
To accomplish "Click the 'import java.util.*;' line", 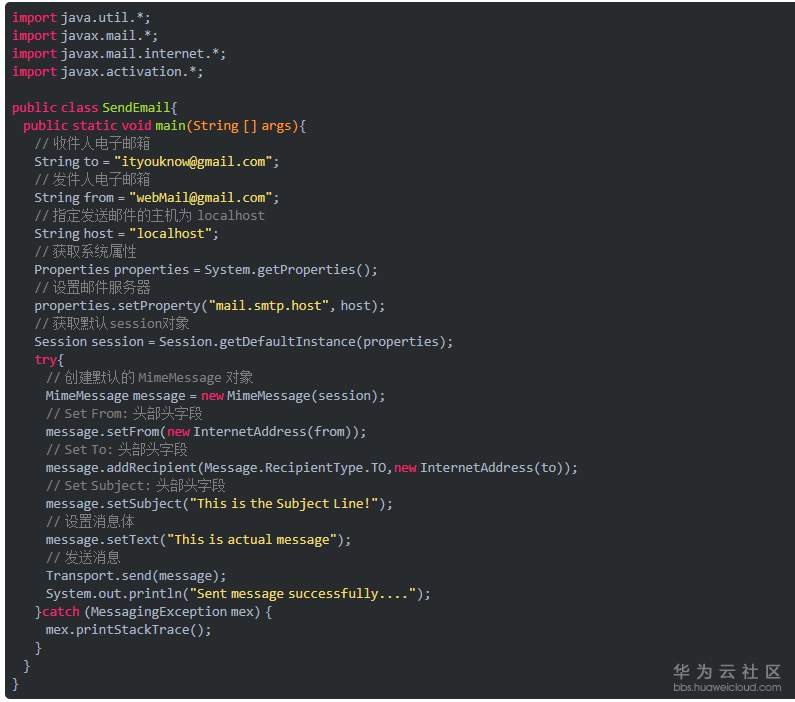I will pos(81,18).
